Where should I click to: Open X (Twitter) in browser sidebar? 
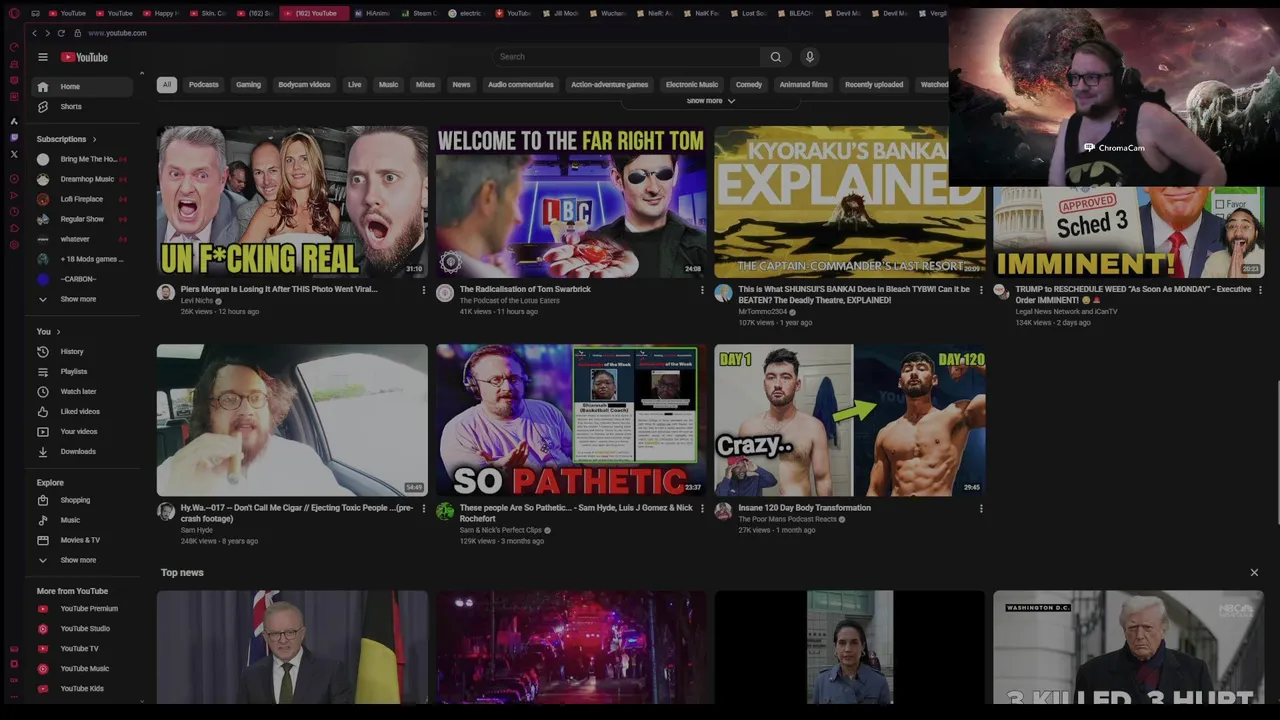[x=14, y=154]
